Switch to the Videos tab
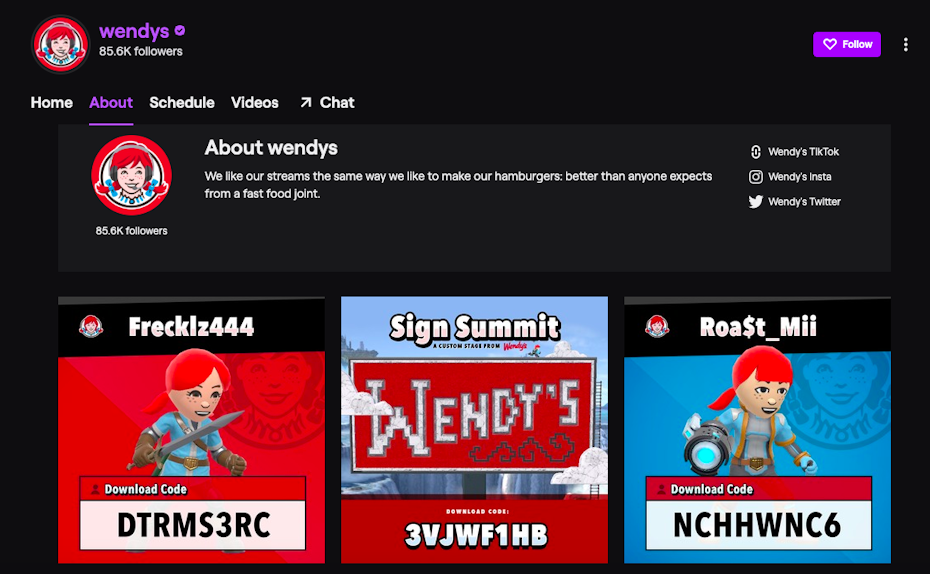Viewport: 930px width, 574px height. point(255,102)
